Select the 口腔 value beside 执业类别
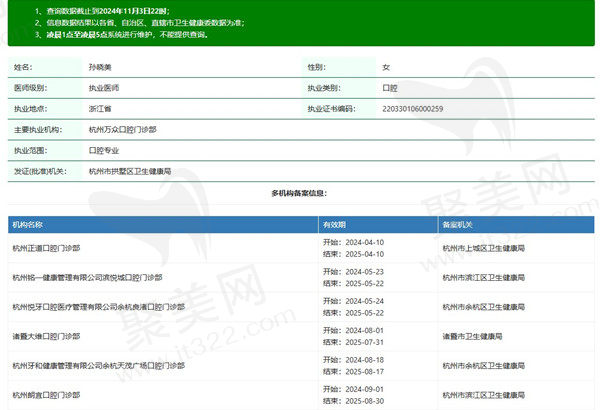Viewport: 600px width, 410px height. click(x=390, y=88)
